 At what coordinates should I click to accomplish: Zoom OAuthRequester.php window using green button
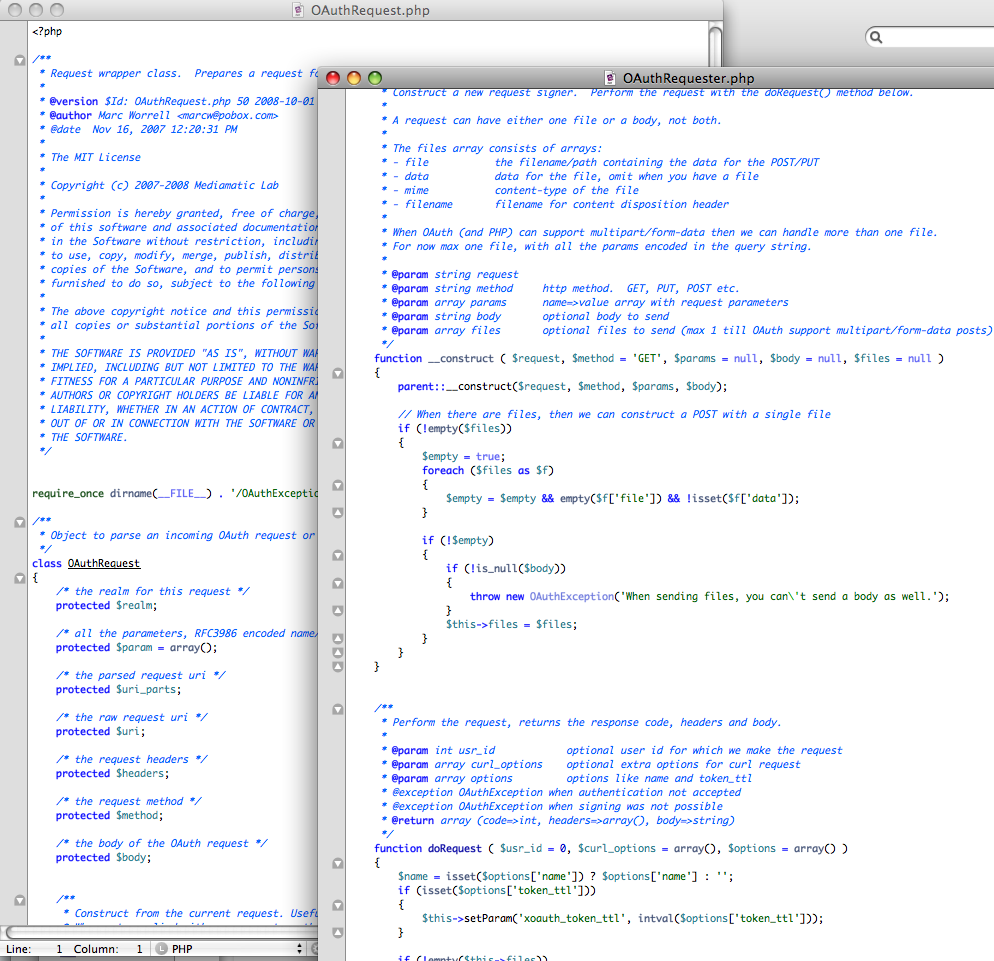click(375, 78)
